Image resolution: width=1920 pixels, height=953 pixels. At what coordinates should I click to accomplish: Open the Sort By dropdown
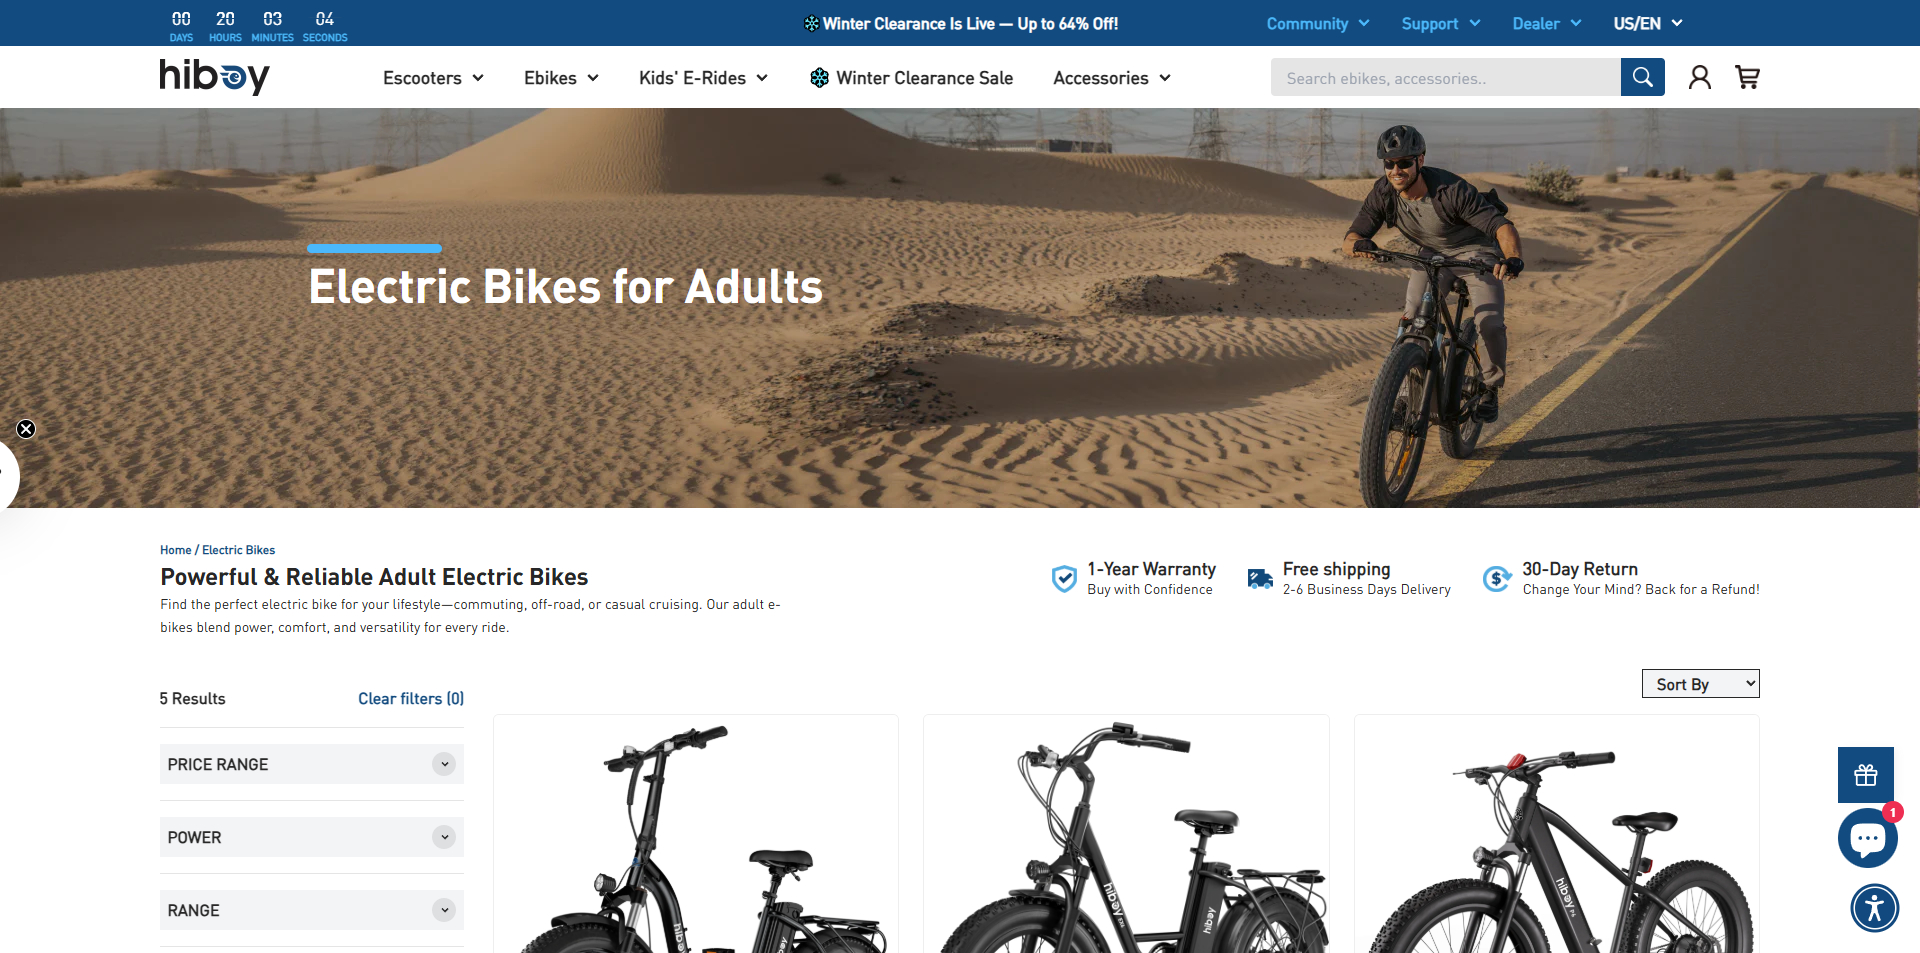(x=1700, y=684)
